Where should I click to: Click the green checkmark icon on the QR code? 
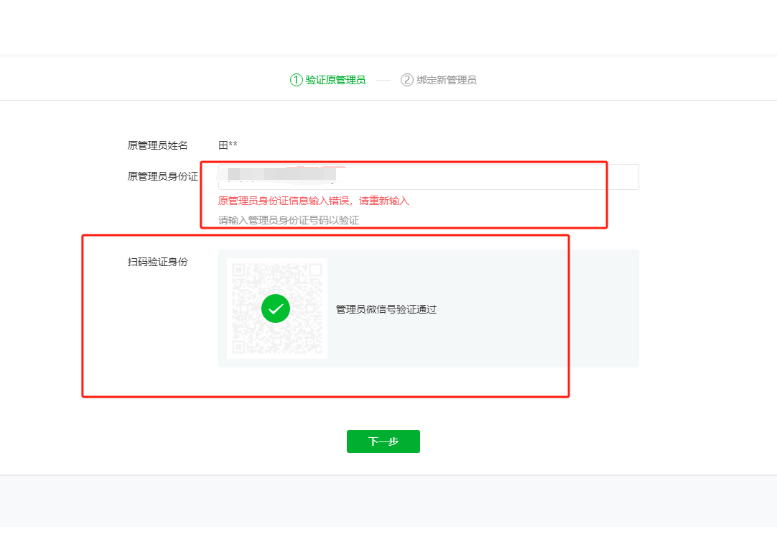click(276, 308)
